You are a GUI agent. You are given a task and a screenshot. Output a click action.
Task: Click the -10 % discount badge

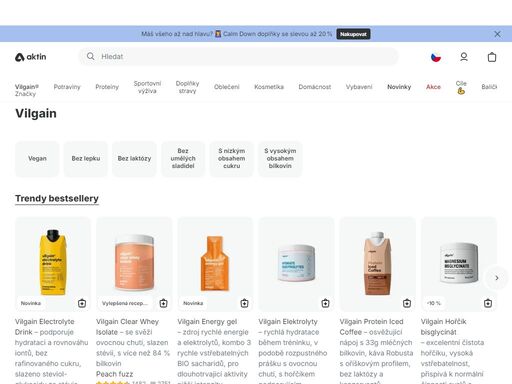pos(434,303)
